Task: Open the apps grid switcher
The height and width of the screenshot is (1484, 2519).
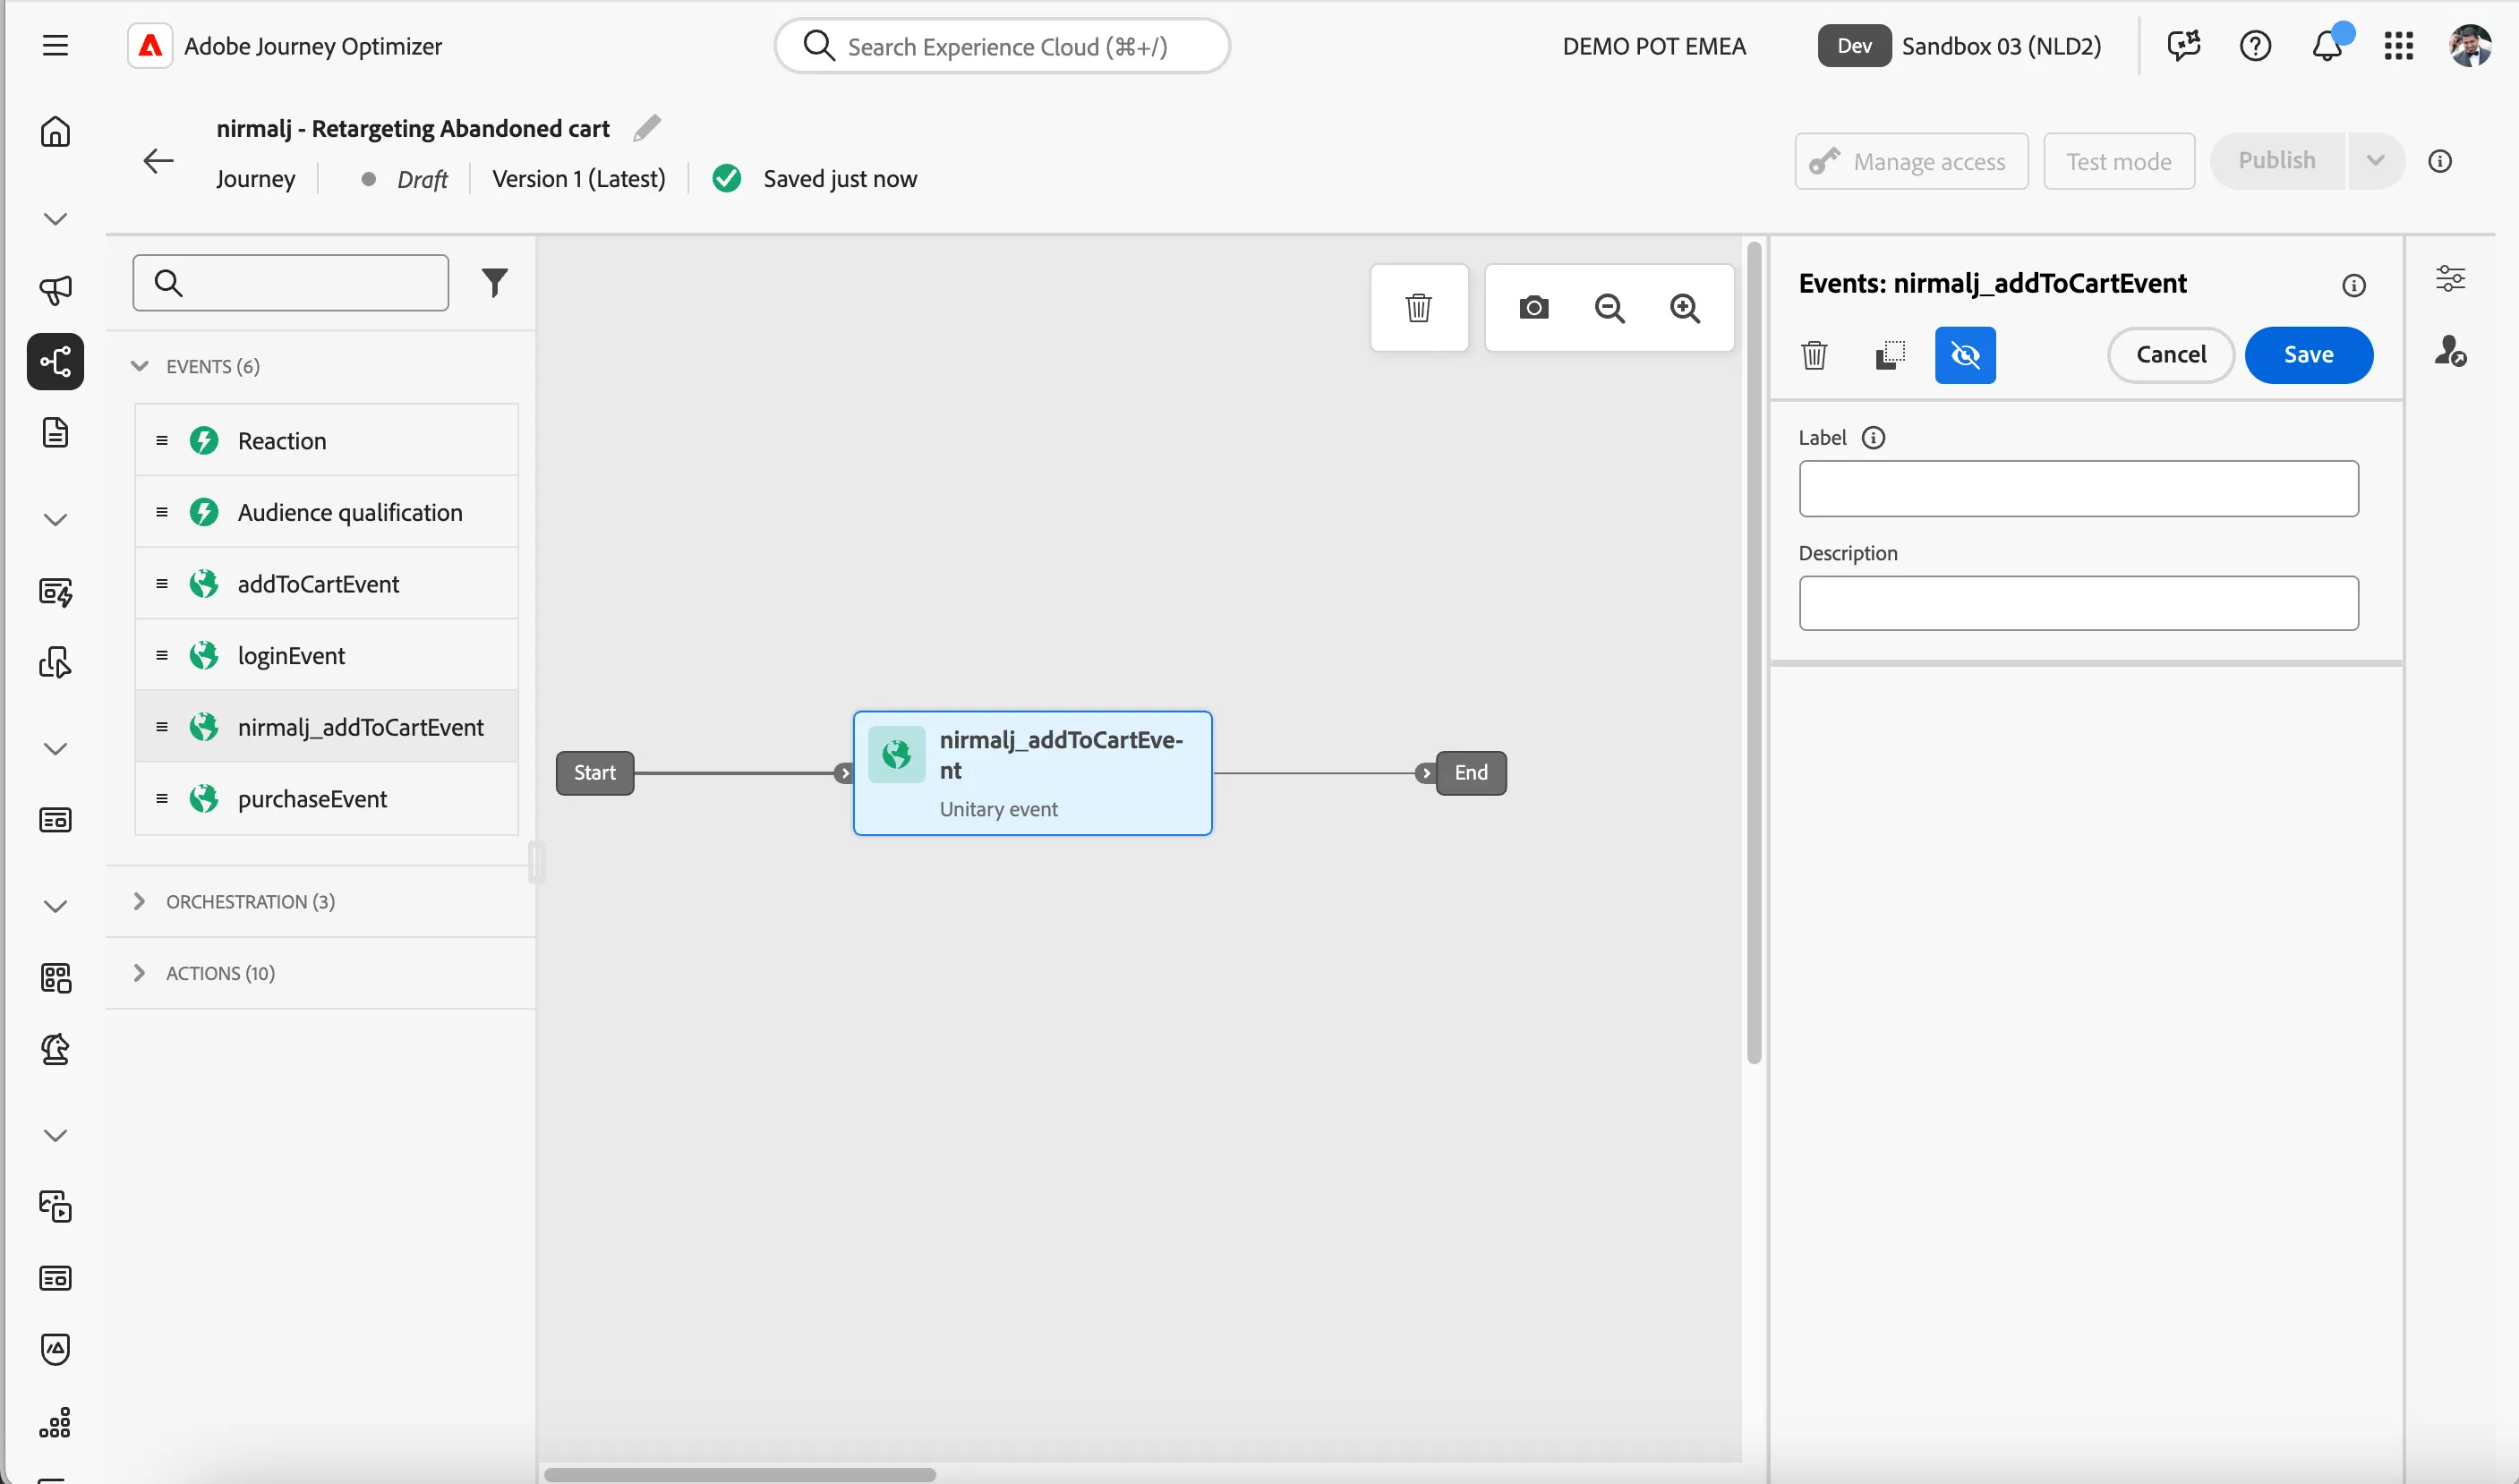Action: coord(2399,46)
